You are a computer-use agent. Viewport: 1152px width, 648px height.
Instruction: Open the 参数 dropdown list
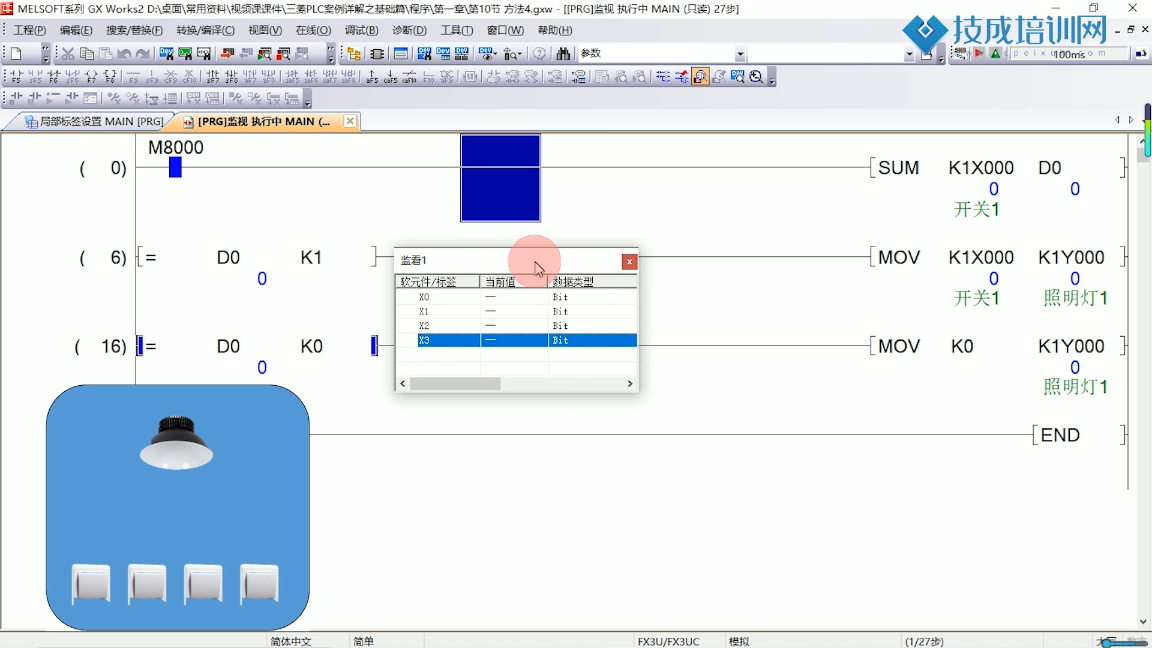click(740, 54)
